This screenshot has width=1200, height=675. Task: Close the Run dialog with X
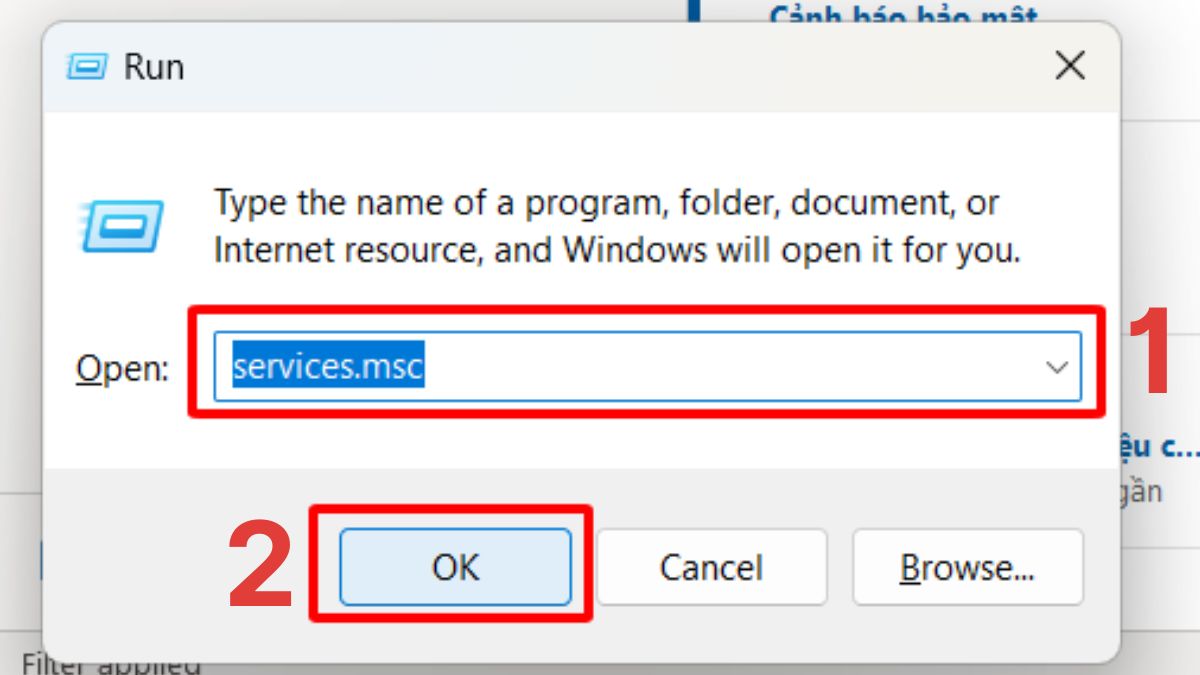point(1070,67)
